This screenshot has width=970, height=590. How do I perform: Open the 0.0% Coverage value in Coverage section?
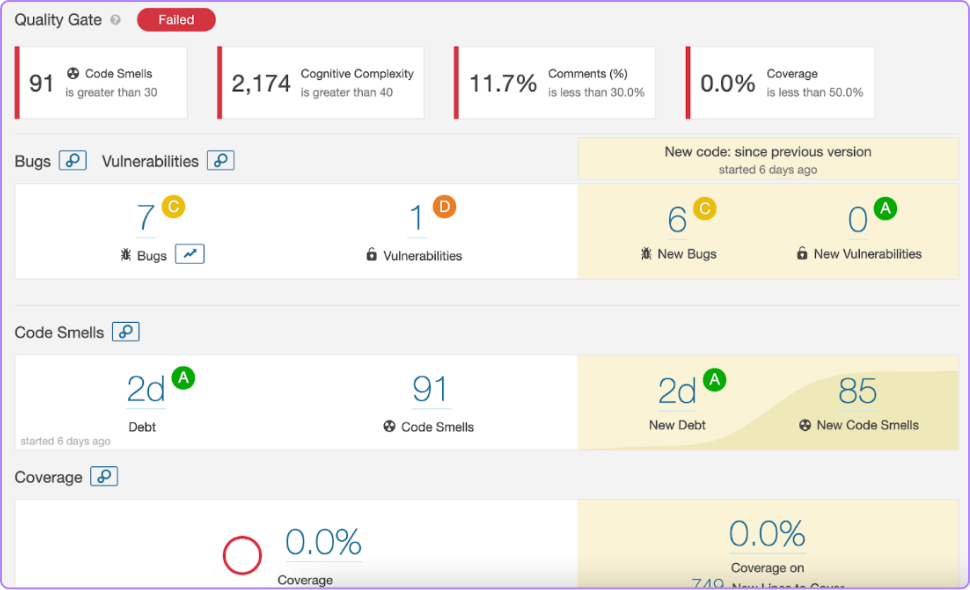tap(324, 542)
